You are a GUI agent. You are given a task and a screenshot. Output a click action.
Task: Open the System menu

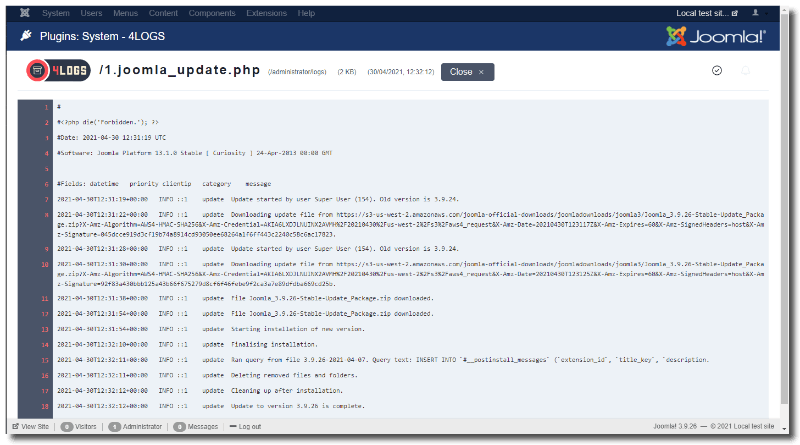pyautogui.click(x=56, y=13)
